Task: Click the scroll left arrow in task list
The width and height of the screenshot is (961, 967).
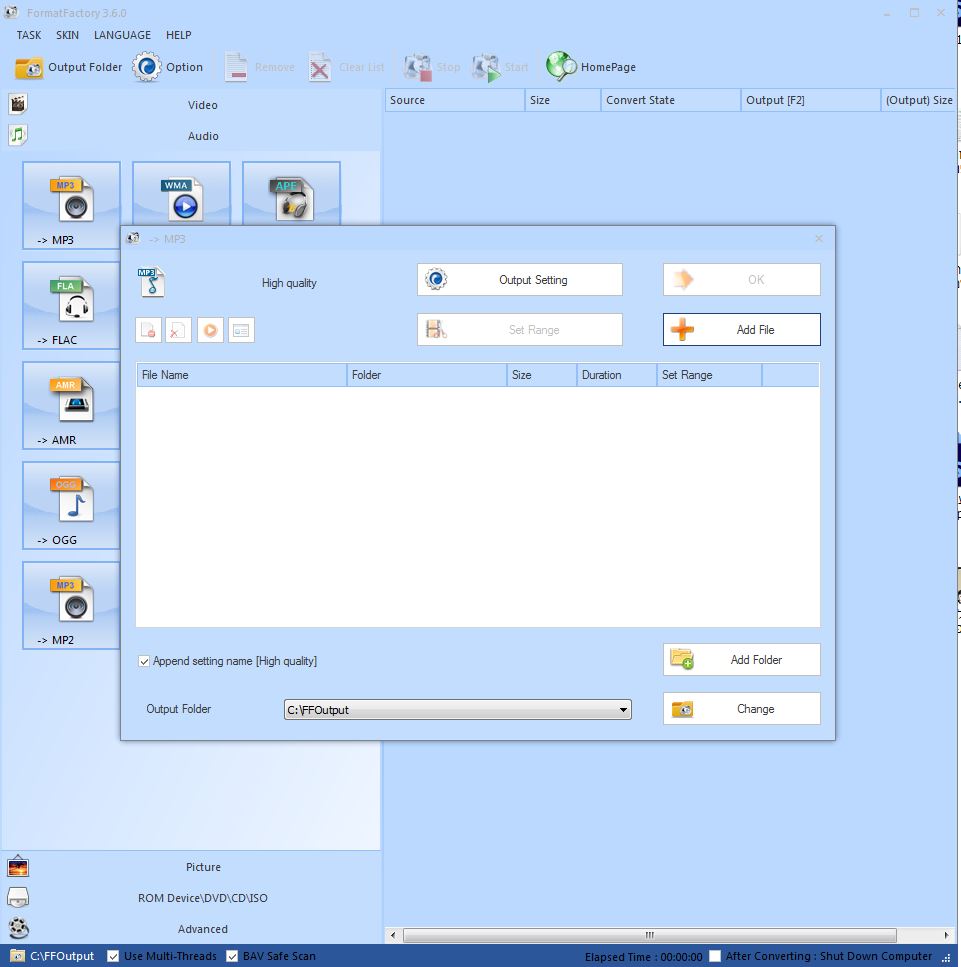Action: pyautogui.click(x=393, y=935)
